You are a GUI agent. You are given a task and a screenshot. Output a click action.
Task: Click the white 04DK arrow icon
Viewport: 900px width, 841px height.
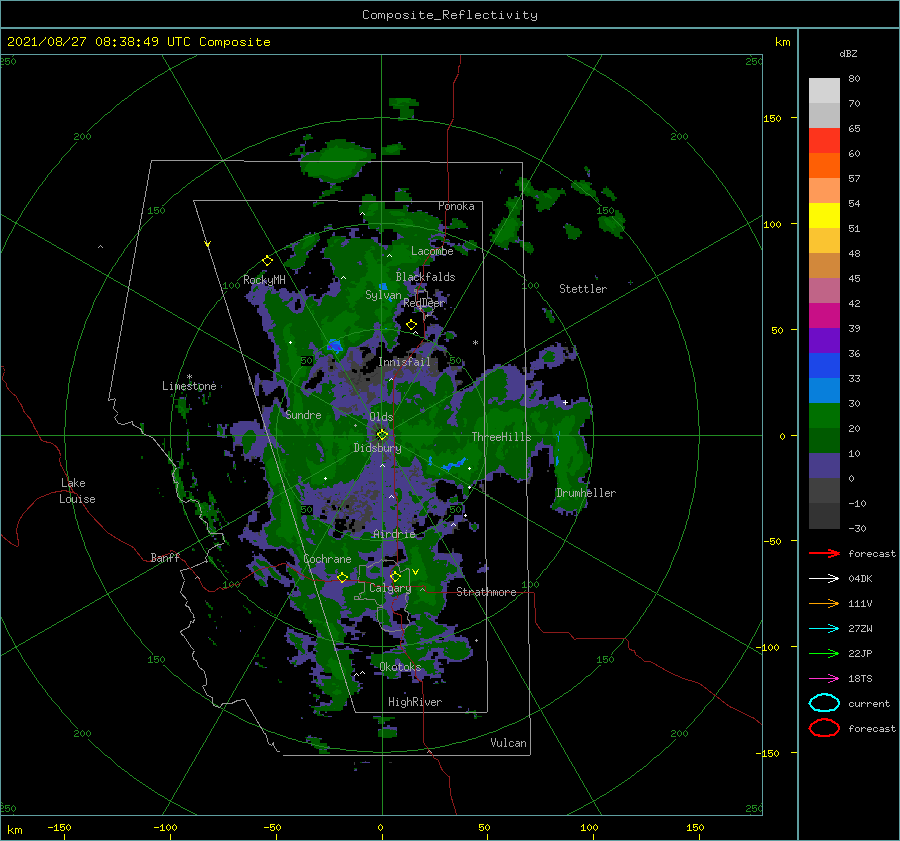coord(824,578)
